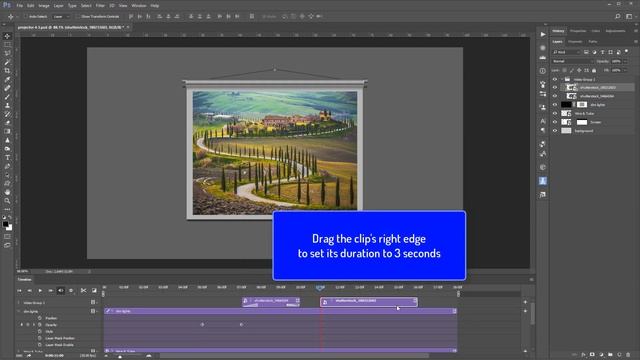
Task: Select the Horizontal Type tool
Action: point(7,158)
